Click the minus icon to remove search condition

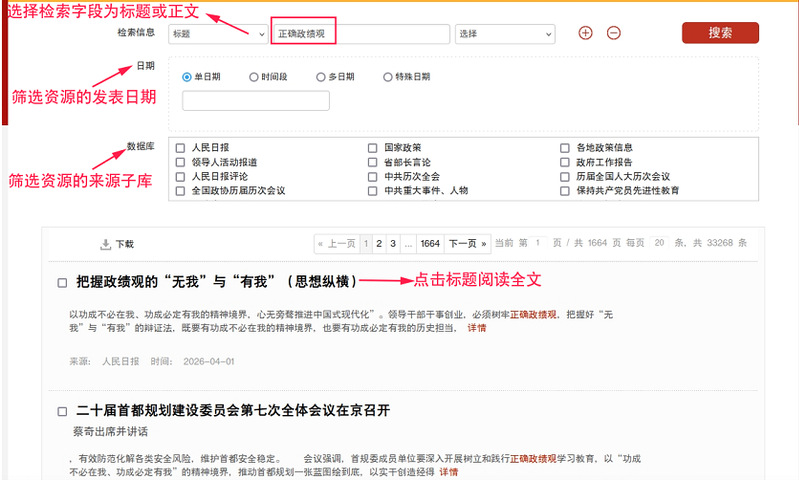click(614, 33)
